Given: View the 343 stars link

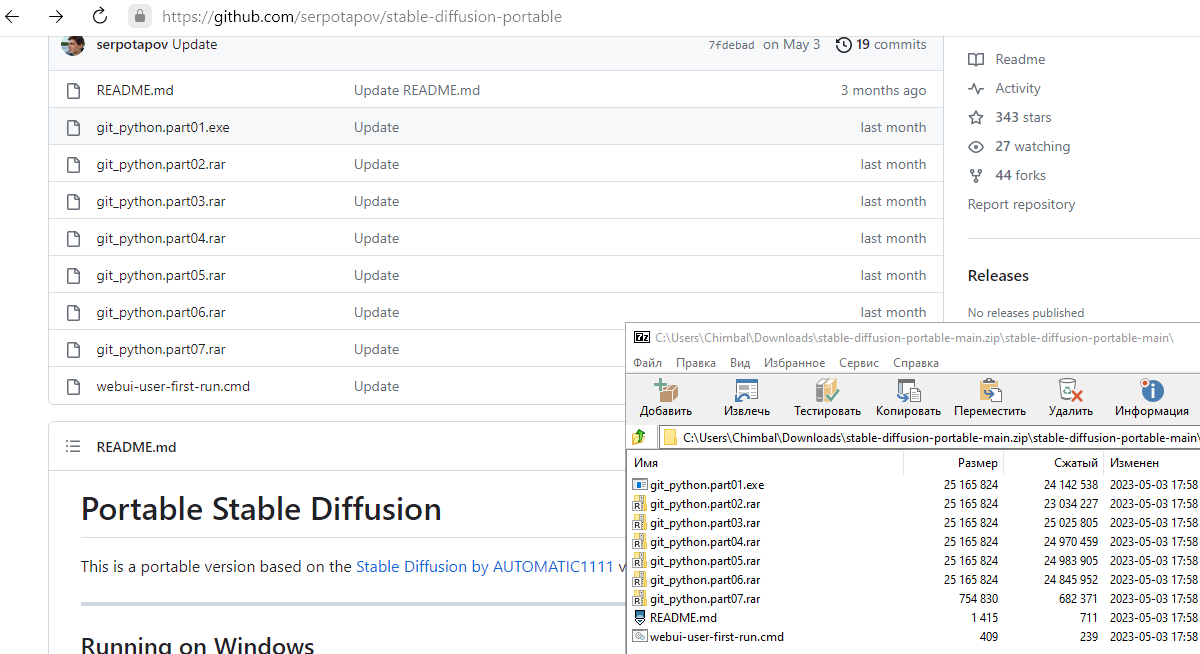Looking at the screenshot, I should click(1010, 117).
